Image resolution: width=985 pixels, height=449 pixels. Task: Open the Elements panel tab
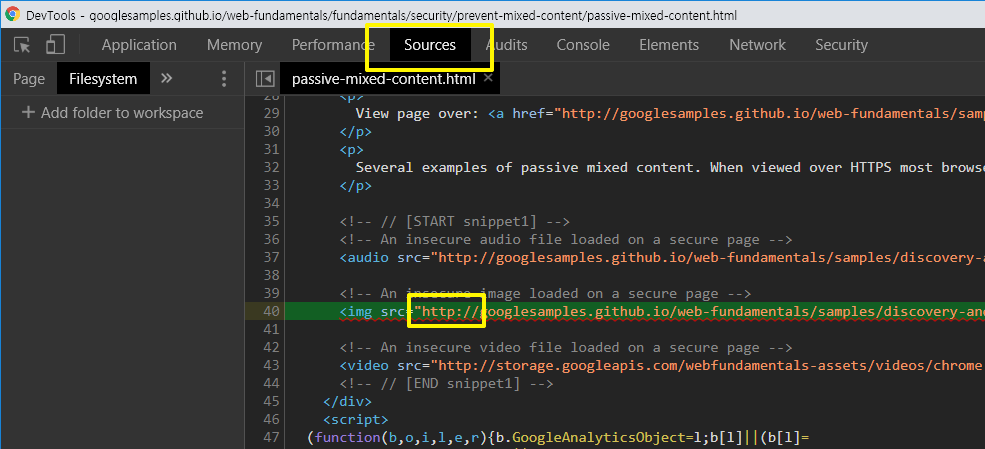tap(669, 45)
